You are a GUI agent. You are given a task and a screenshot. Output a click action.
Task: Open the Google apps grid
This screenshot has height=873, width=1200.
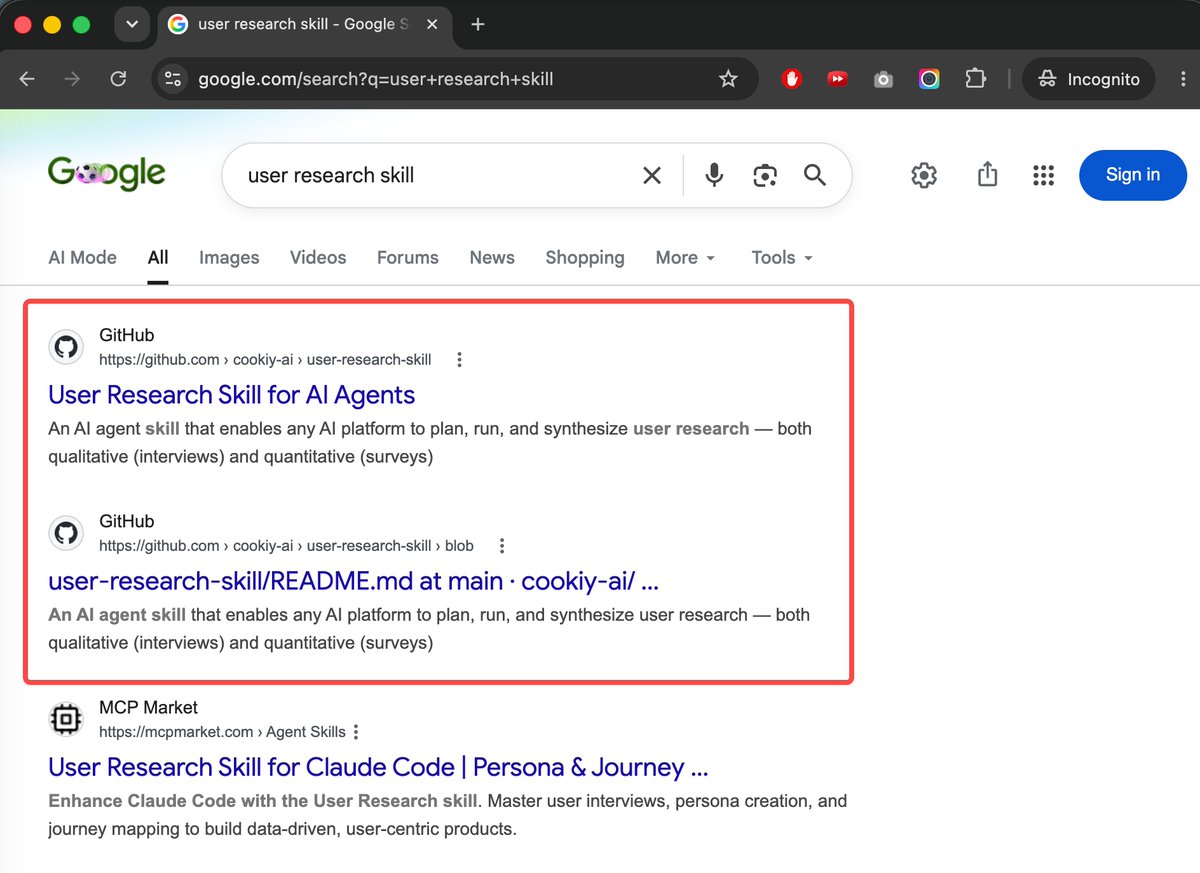point(1043,175)
